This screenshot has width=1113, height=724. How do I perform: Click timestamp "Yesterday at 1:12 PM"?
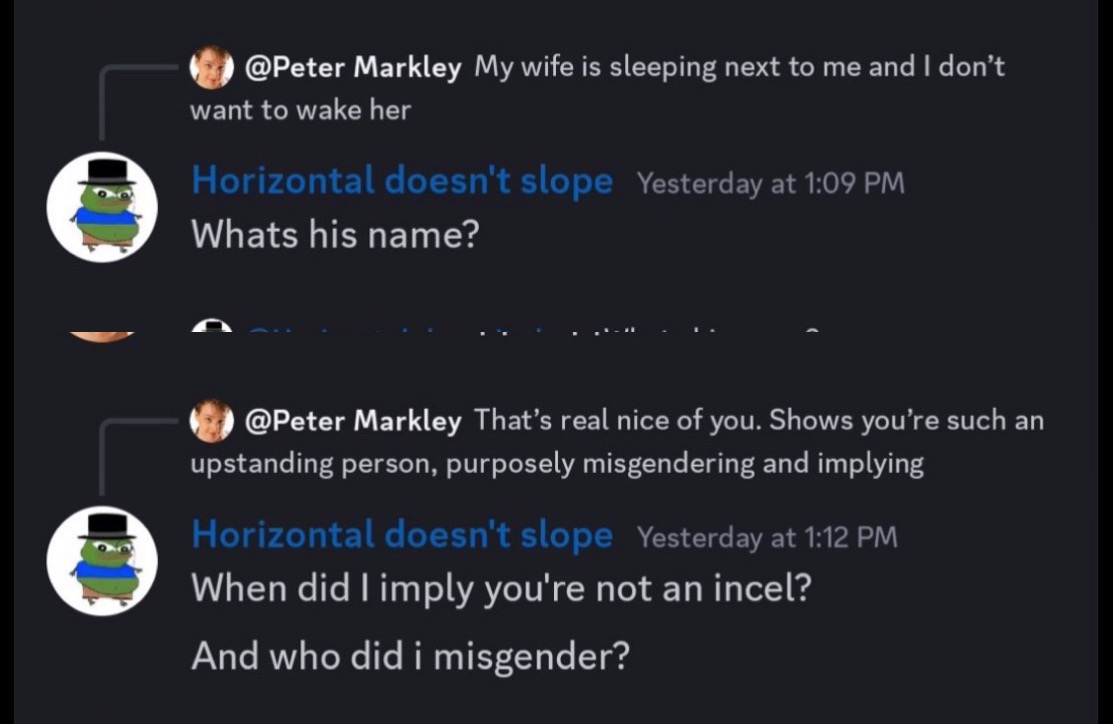click(767, 538)
